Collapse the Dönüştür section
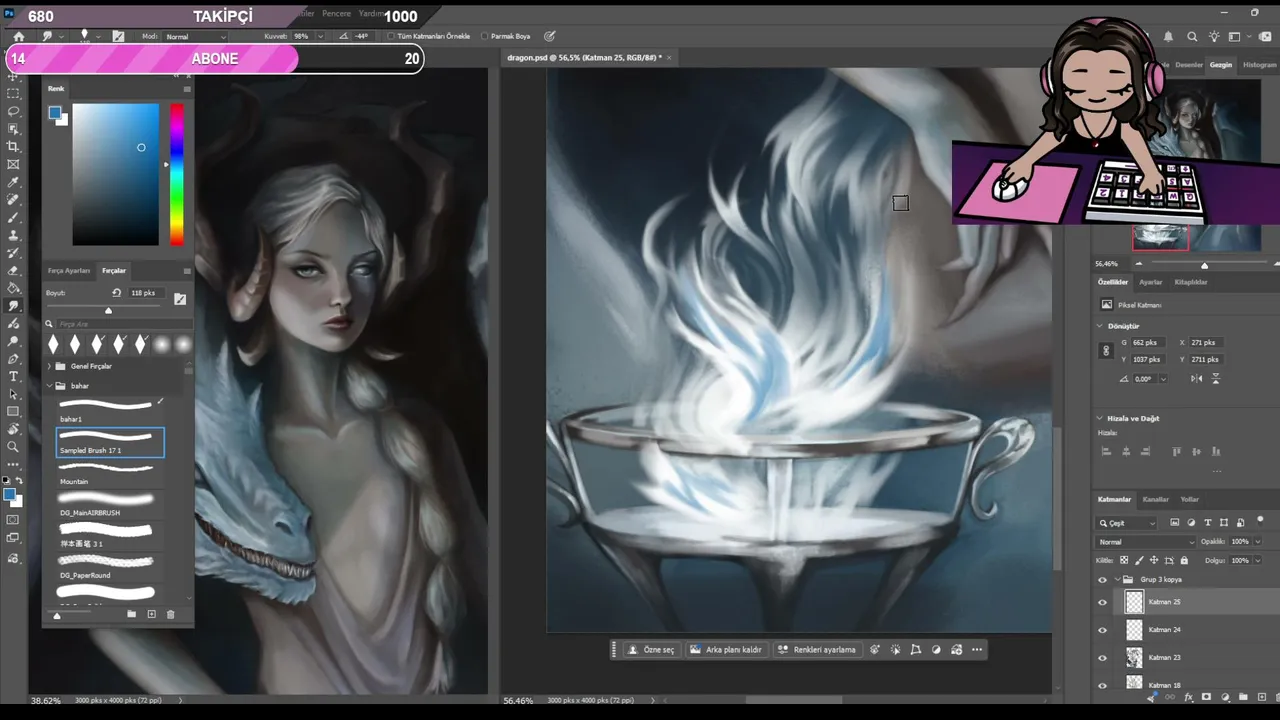 1100,326
